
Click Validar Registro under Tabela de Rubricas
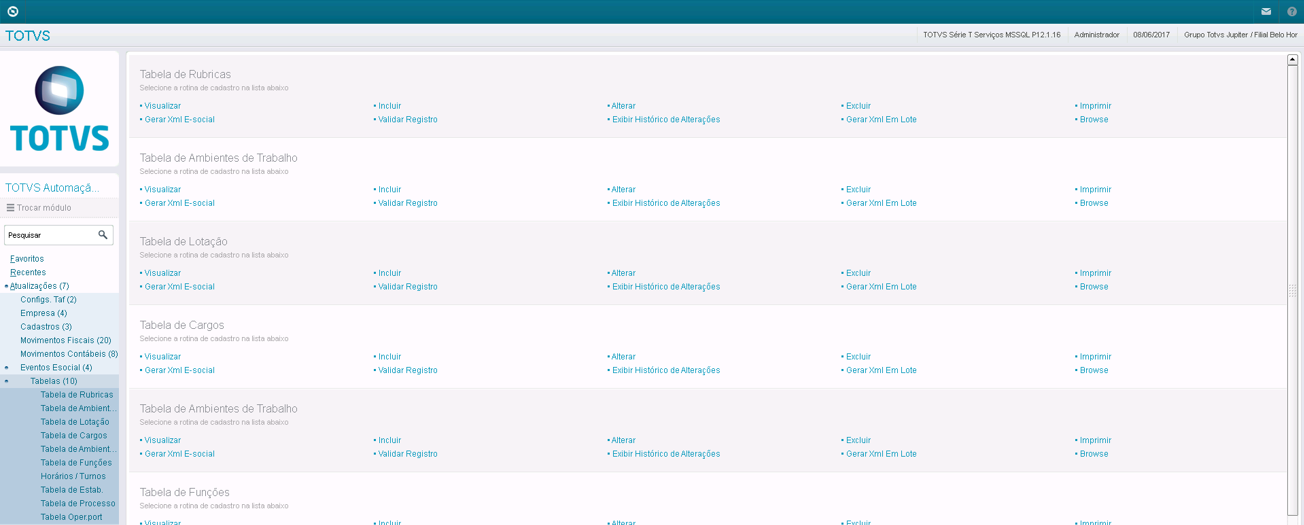point(406,119)
